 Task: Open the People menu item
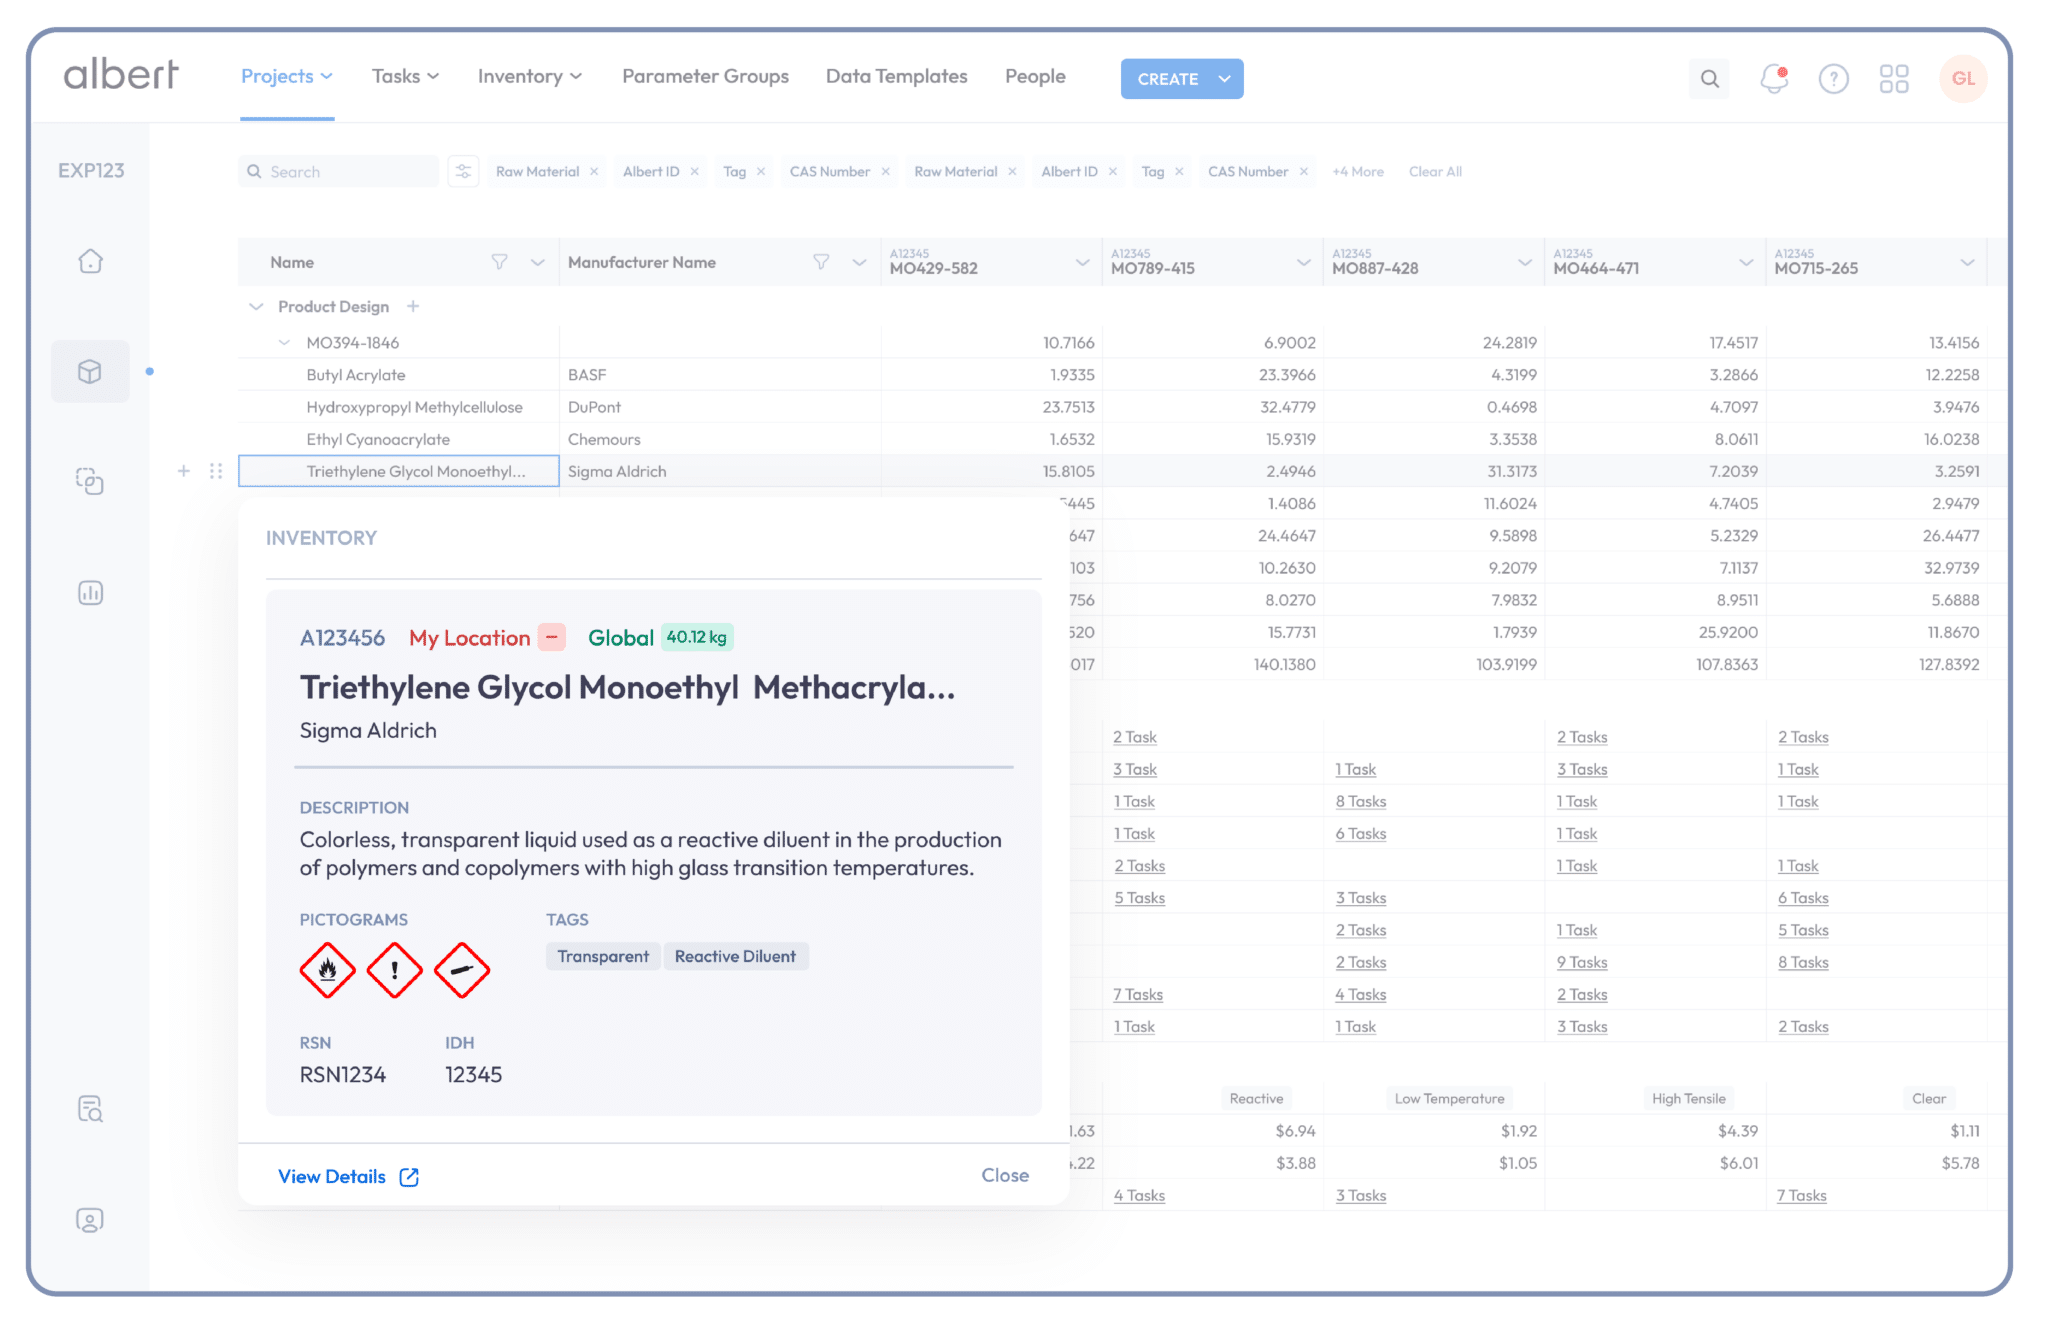1035,76
